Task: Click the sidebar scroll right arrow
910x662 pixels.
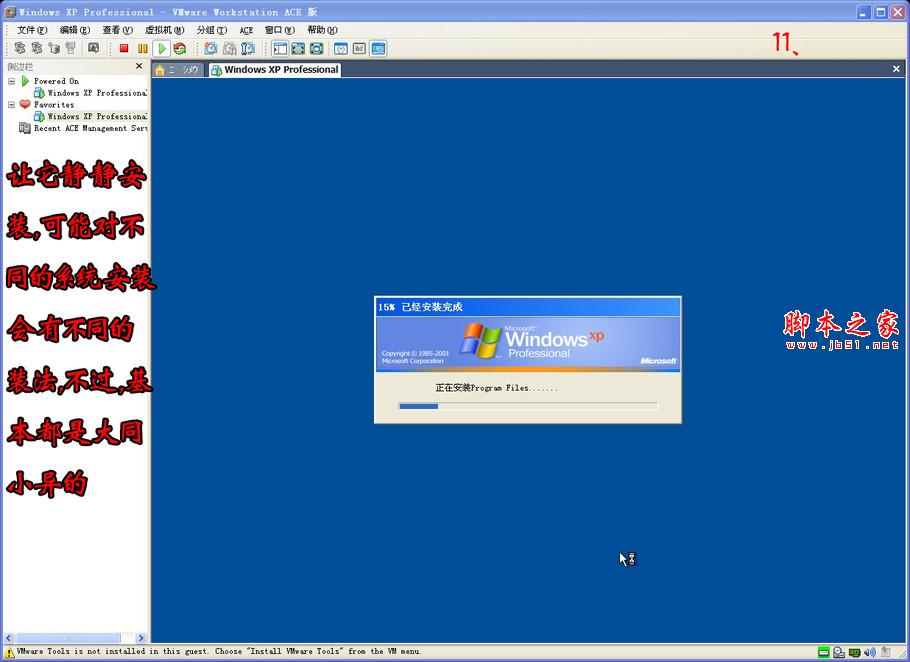Action: [141, 638]
